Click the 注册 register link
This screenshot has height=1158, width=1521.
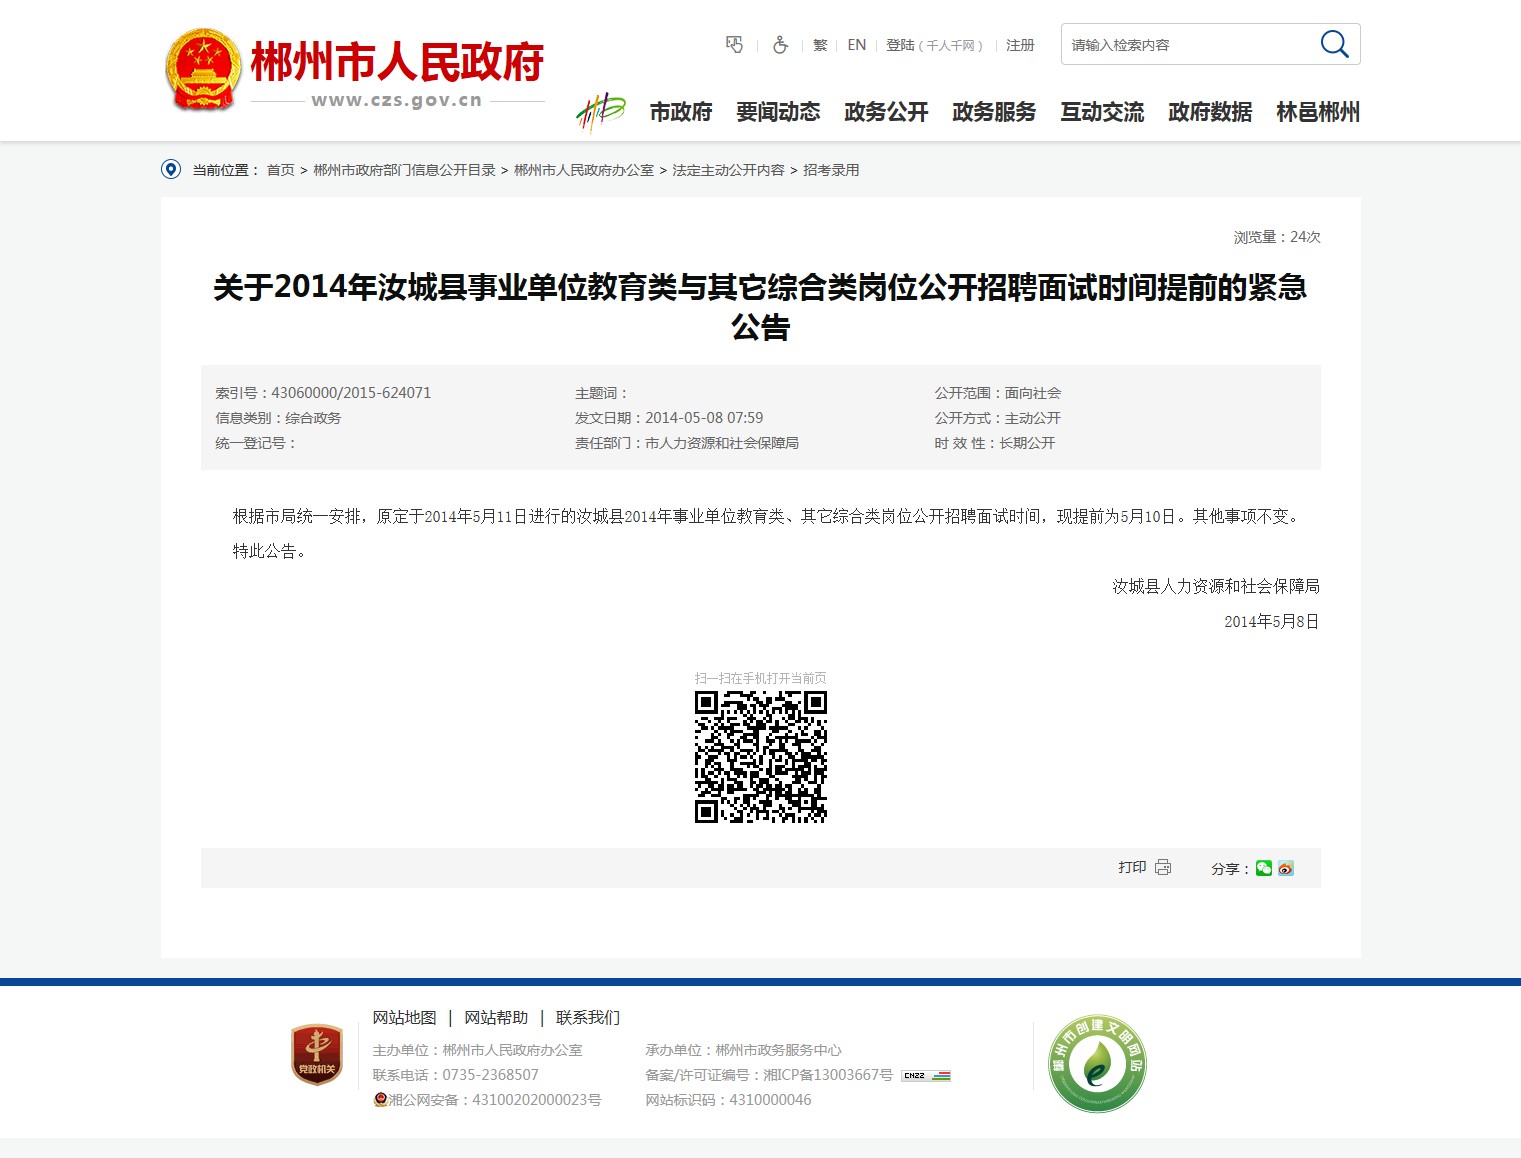[x=1020, y=45]
